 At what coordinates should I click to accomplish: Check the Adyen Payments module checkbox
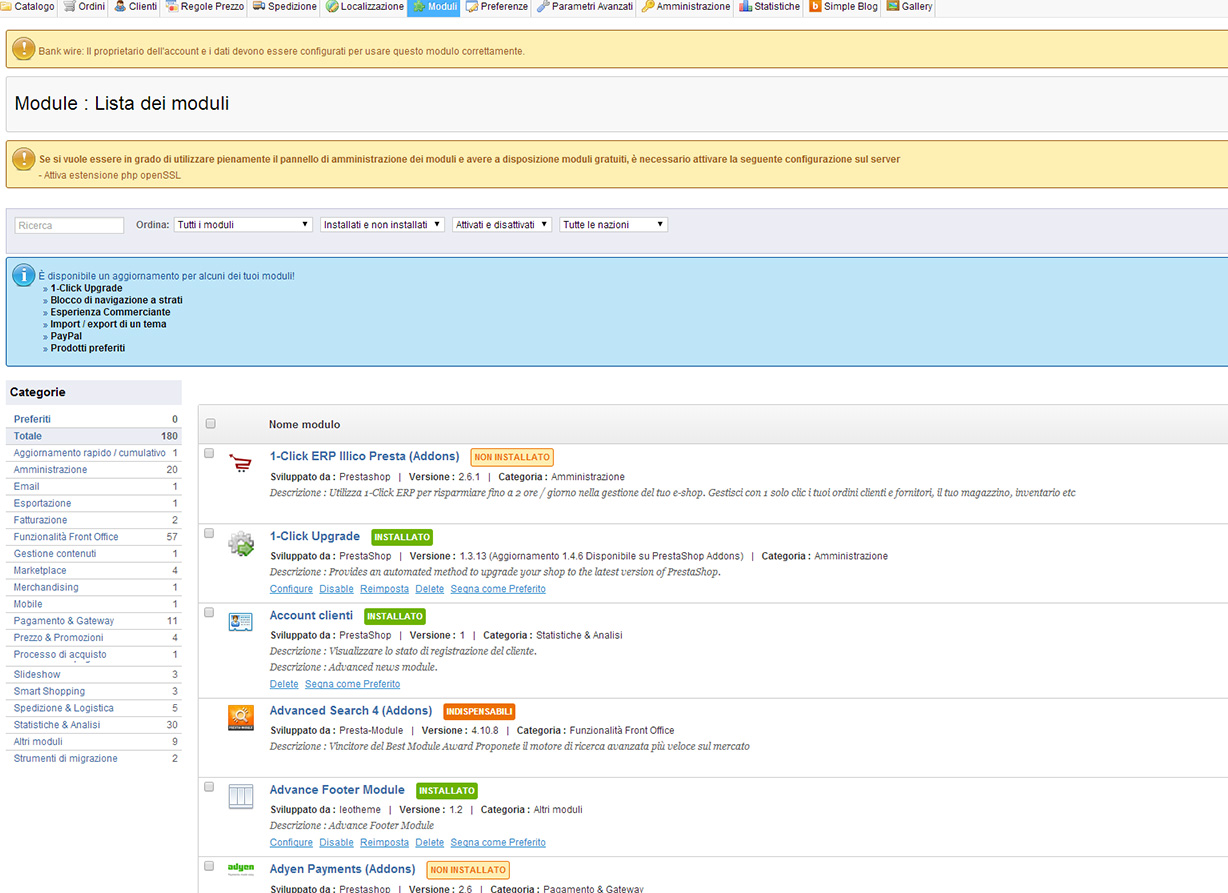(209, 866)
